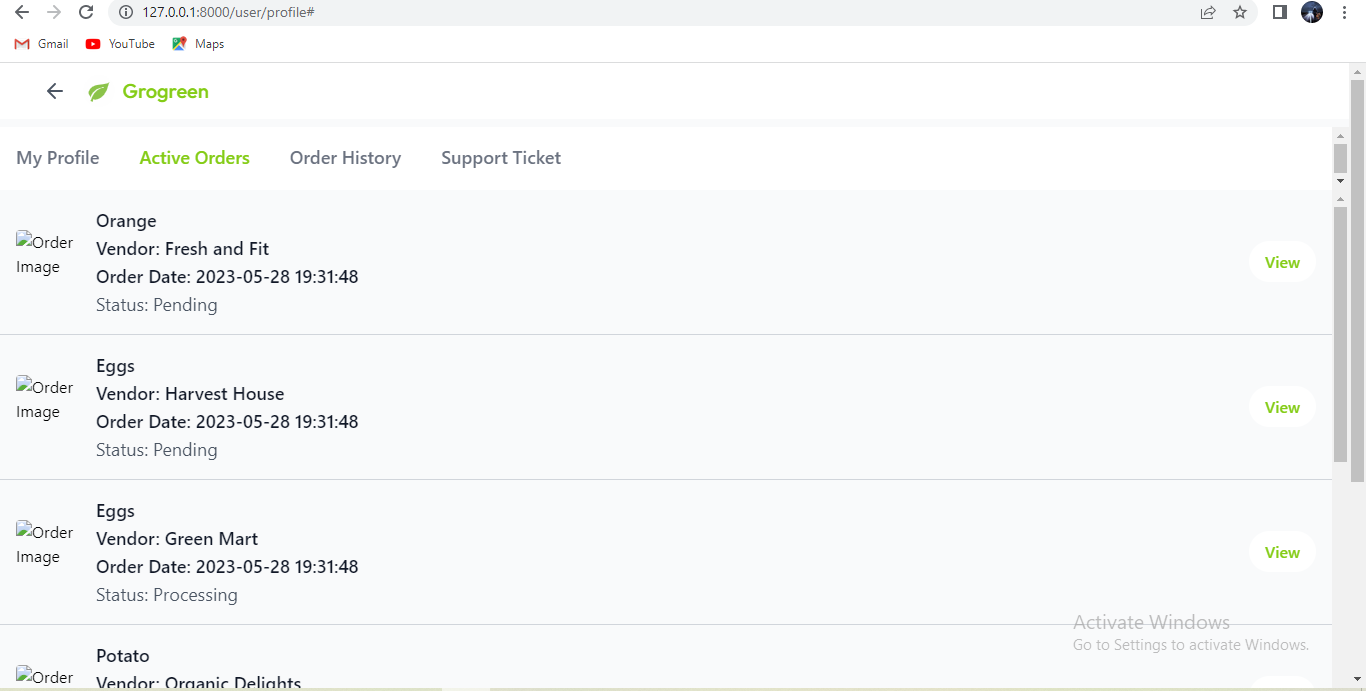Screen dimensions: 1366x691
Task: Click the Grogreen back arrow icon
Action: click(x=55, y=91)
